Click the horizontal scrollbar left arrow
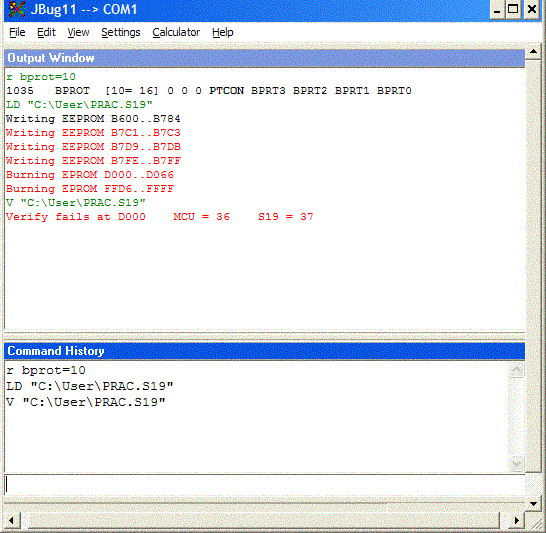Screen dimensions: 546x533 click(x=11, y=520)
